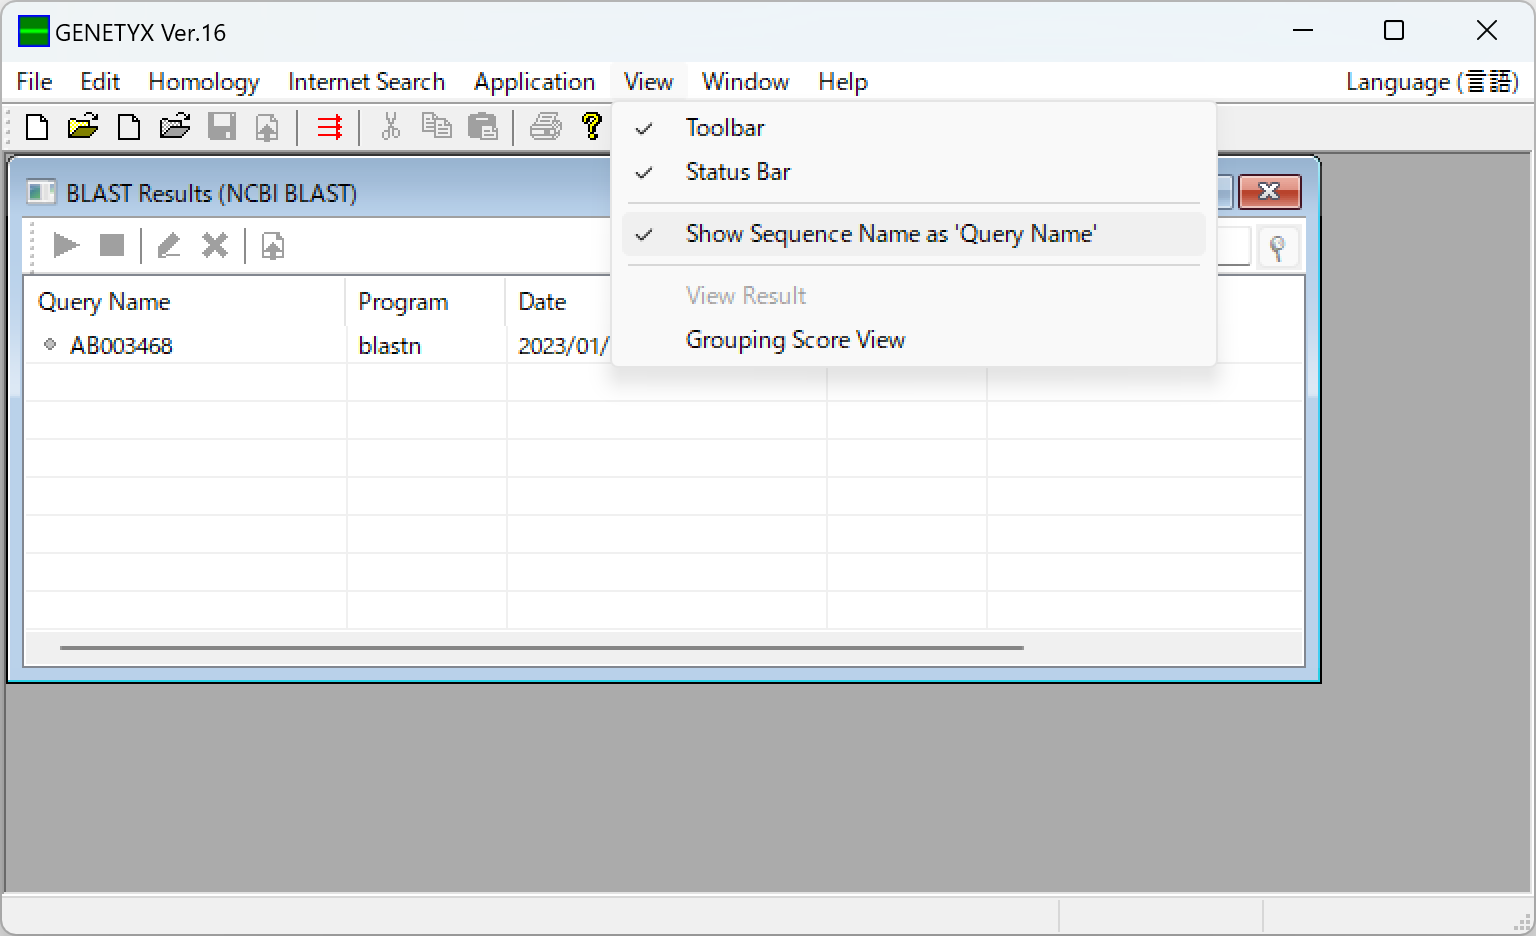Click the paste clipboard icon
The height and width of the screenshot is (936, 1536).
[x=483, y=127]
